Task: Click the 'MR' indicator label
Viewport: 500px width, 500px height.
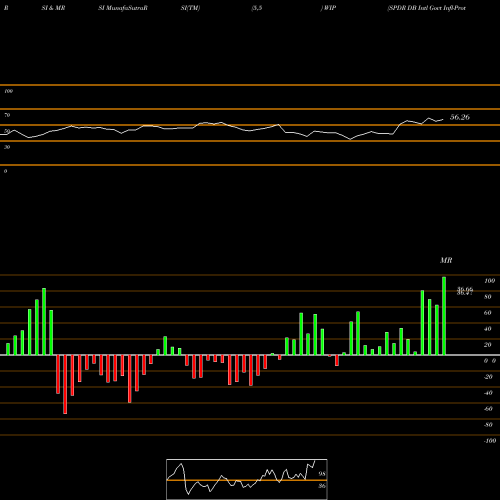Action: click(x=446, y=260)
